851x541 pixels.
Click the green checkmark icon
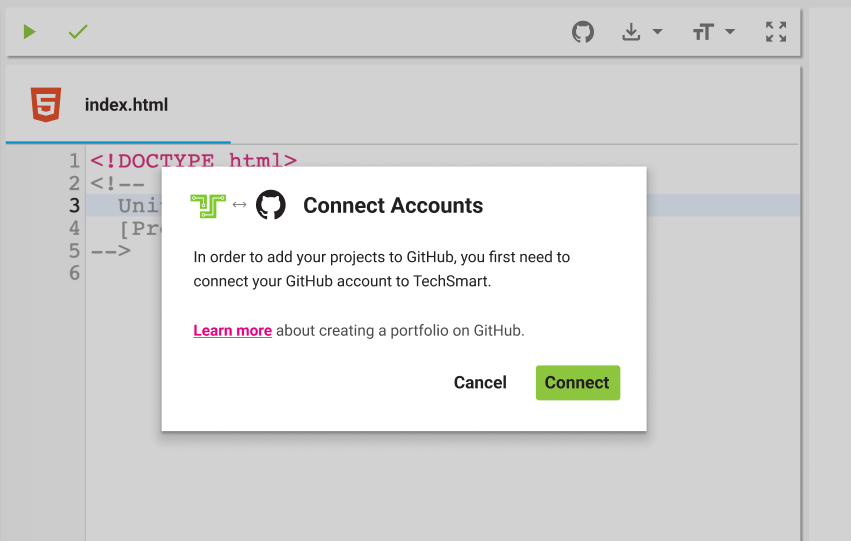[x=78, y=32]
